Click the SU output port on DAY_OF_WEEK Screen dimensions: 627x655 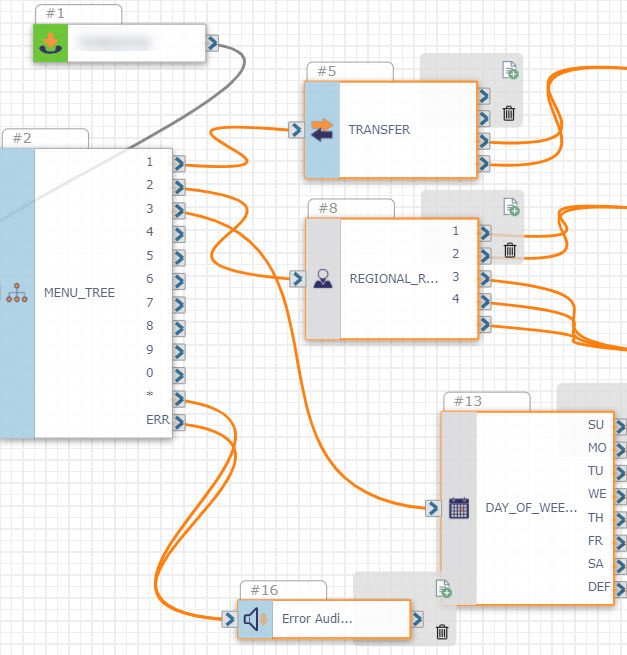coord(621,425)
